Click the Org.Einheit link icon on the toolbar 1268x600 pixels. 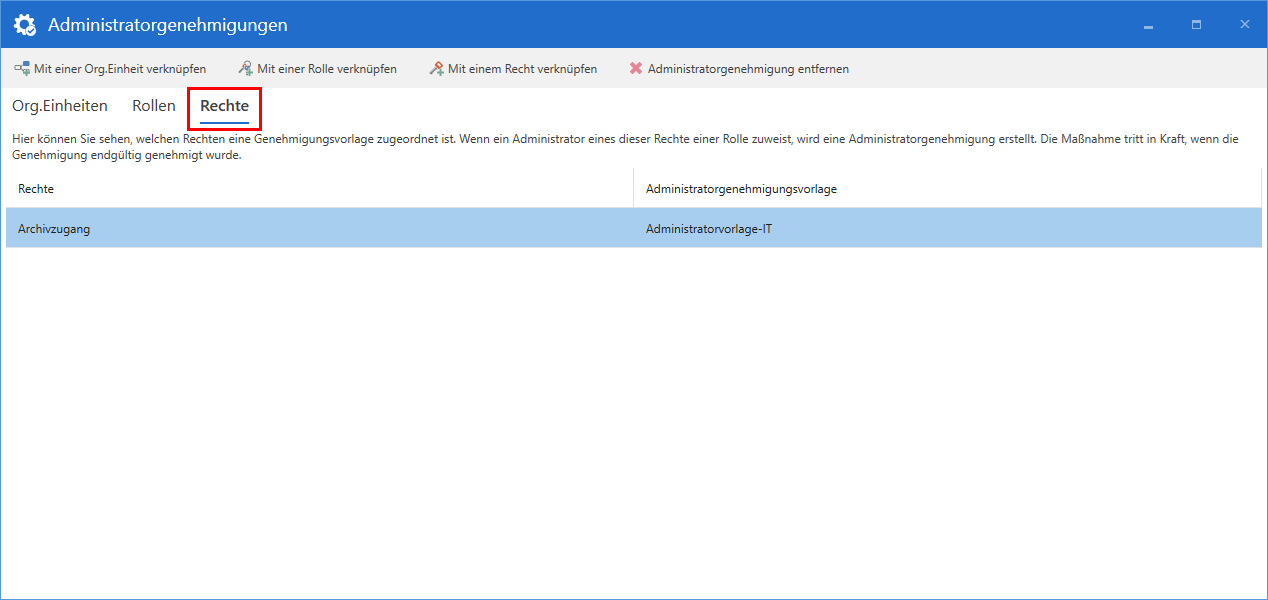coord(21,68)
